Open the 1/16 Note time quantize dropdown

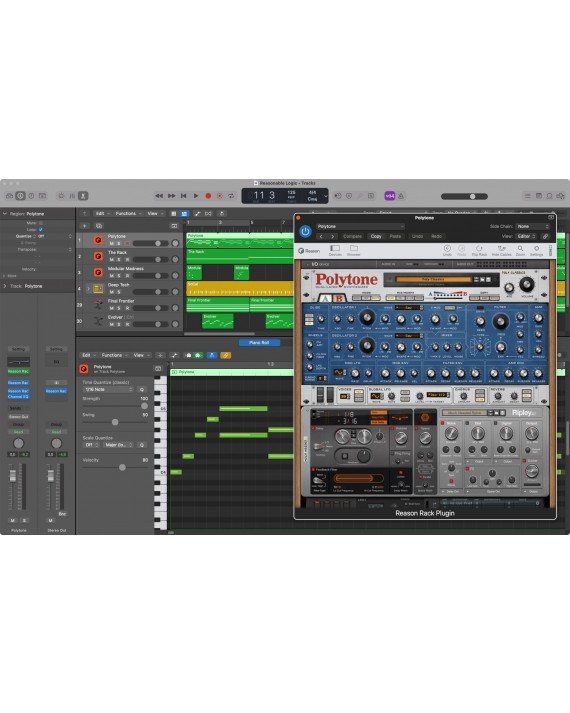(108, 390)
